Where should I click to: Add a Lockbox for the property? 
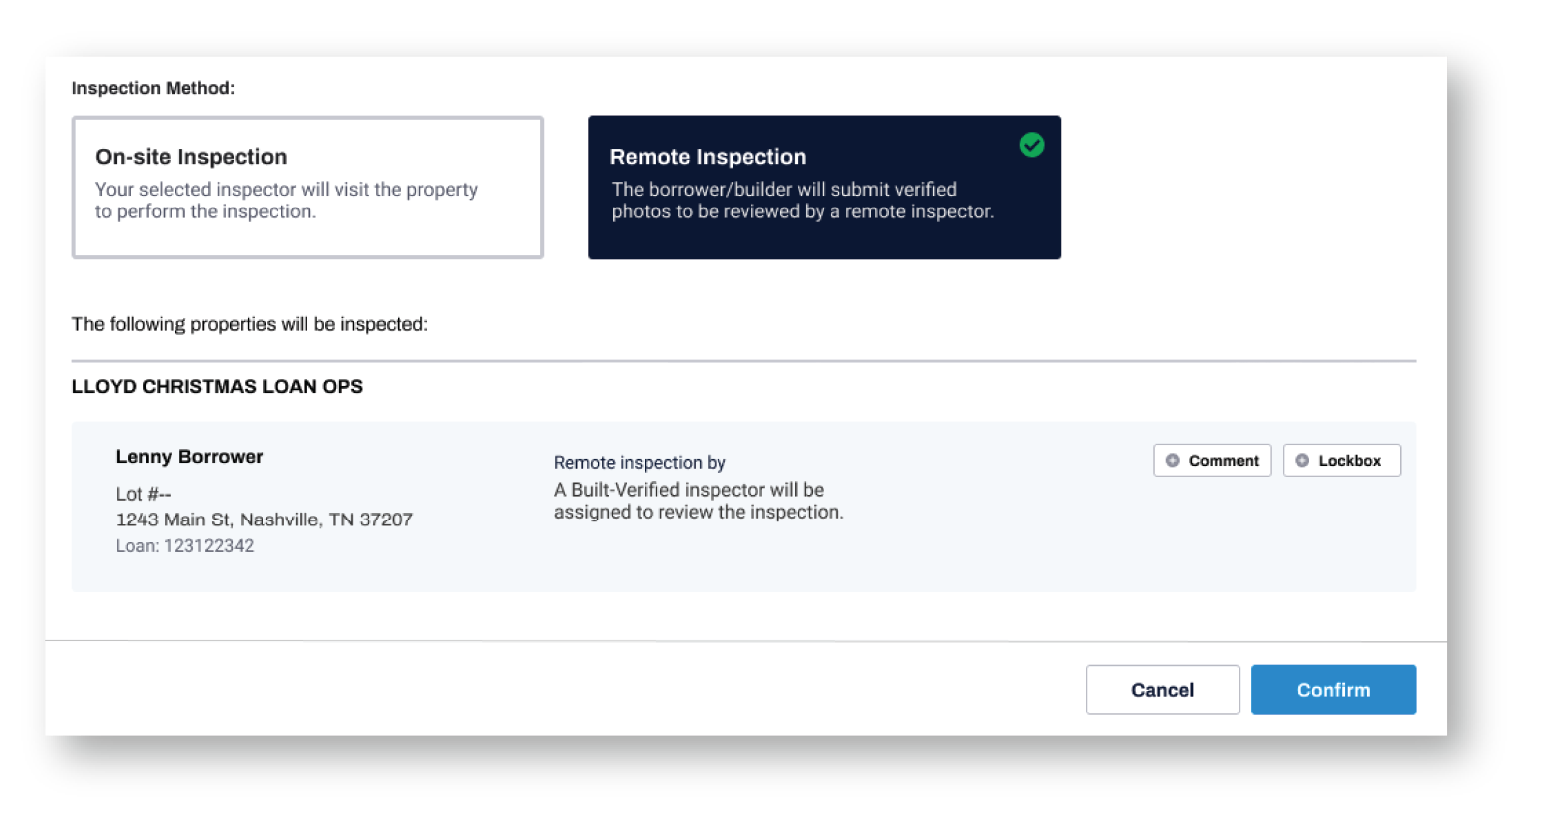[x=1342, y=461]
